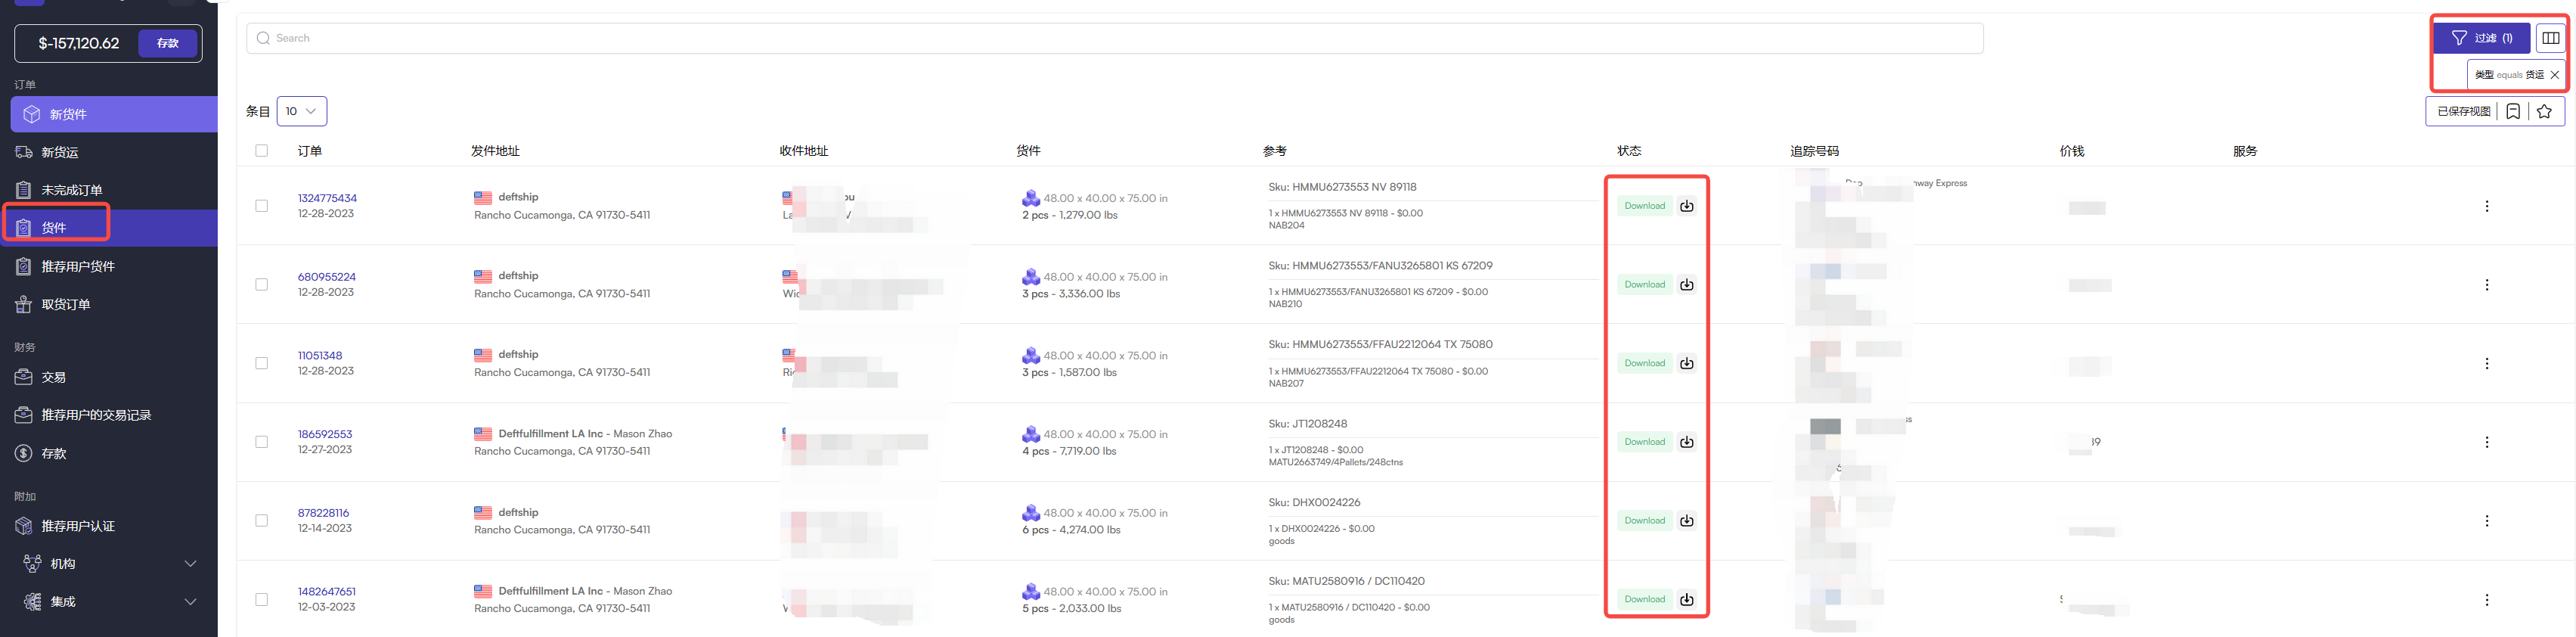Screen dimensions: 2576x637
Task: Expand the 集成 submenu chevron
Action: coord(190,602)
